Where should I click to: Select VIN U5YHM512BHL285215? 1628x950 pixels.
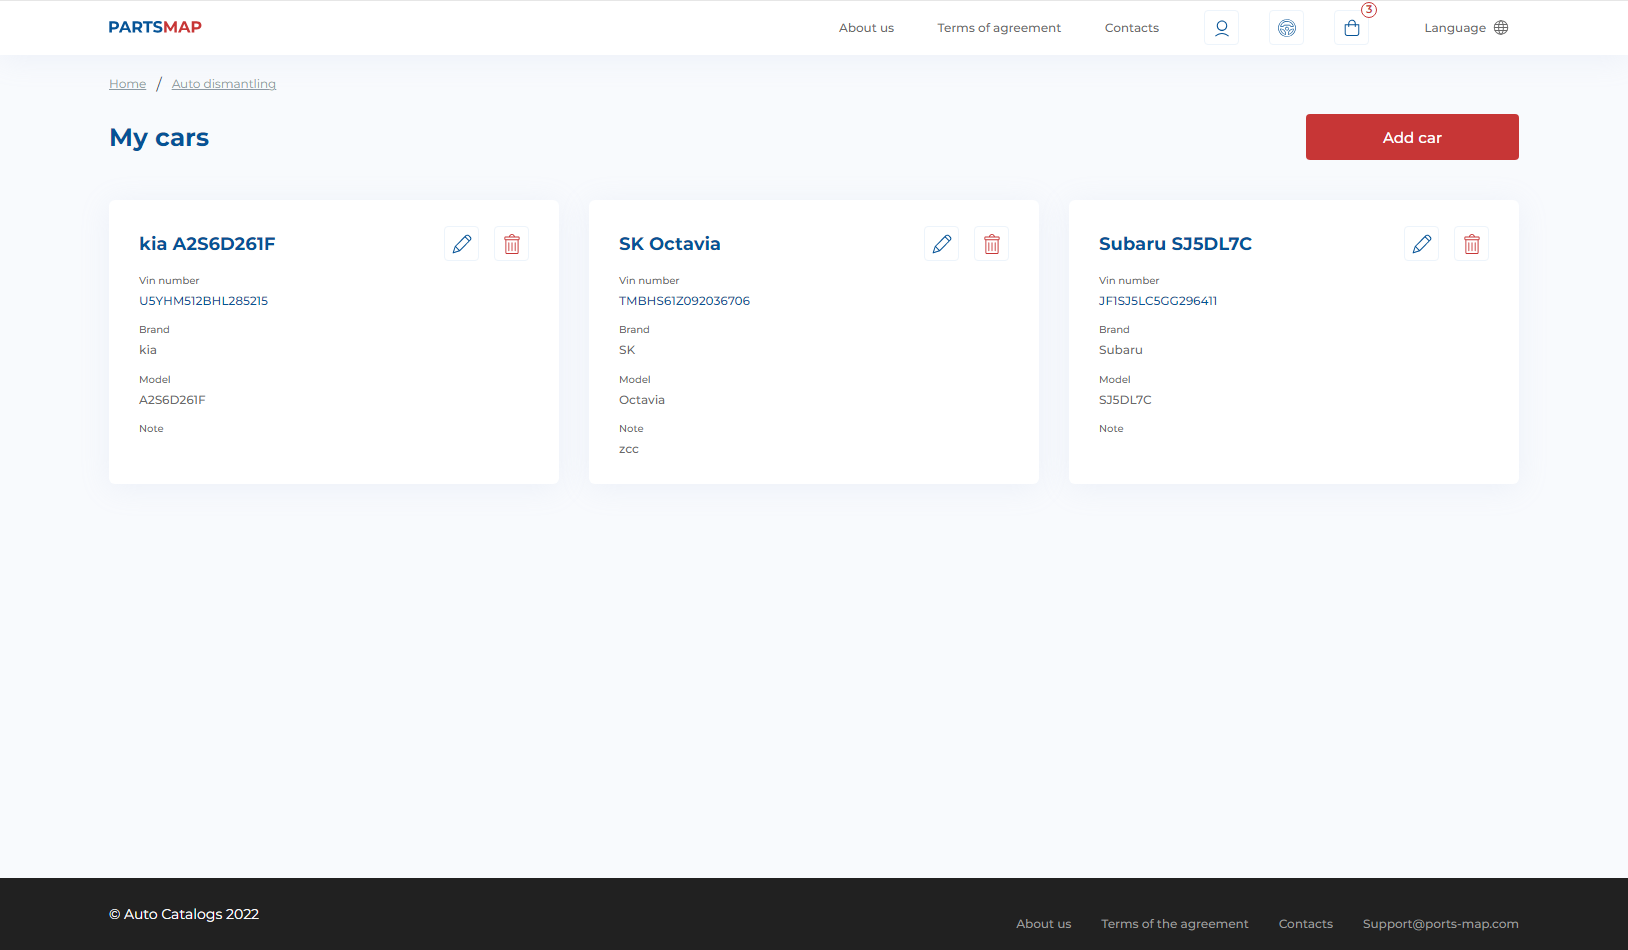(203, 301)
